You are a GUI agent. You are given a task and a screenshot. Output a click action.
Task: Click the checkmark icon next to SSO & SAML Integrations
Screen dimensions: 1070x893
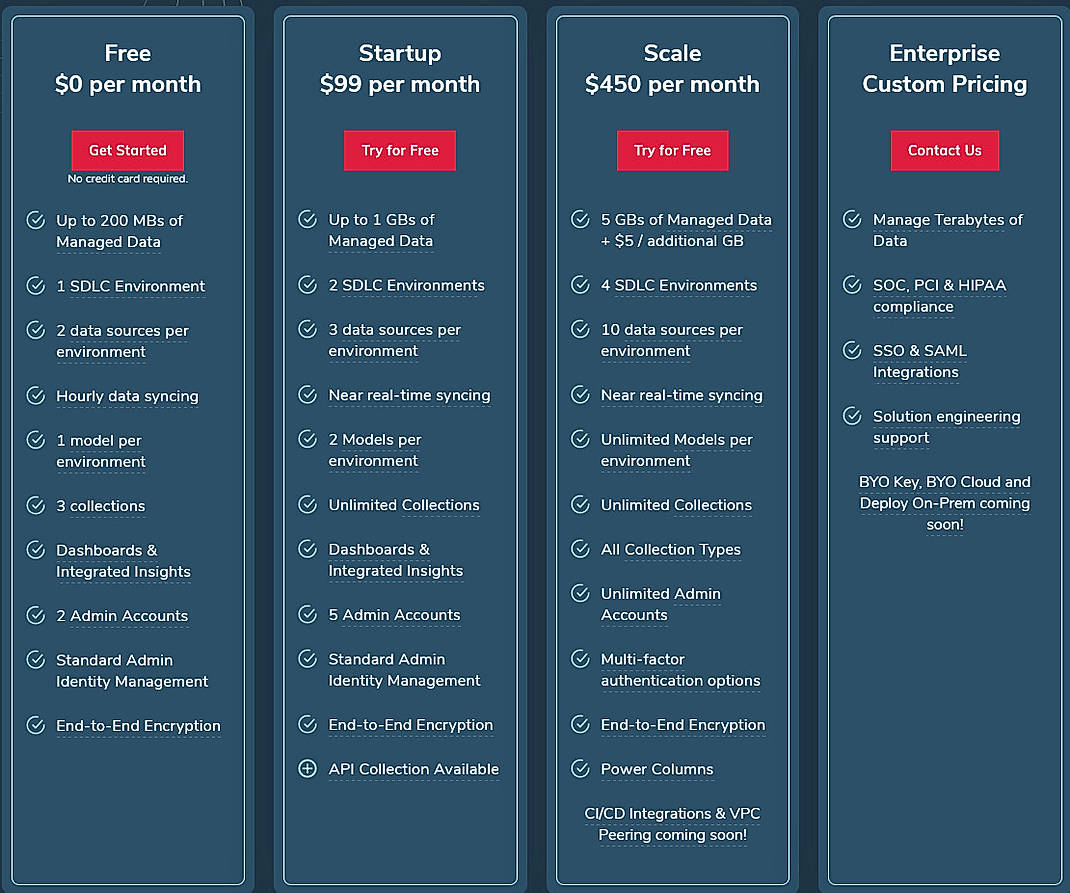coord(851,351)
